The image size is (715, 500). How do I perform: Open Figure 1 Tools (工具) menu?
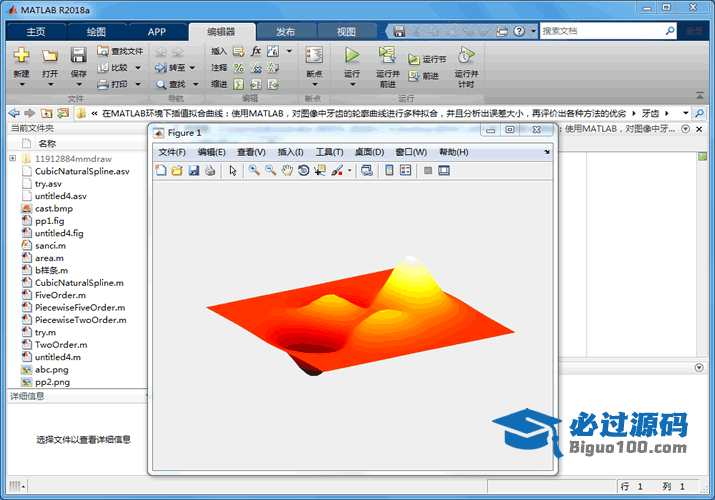(330, 152)
